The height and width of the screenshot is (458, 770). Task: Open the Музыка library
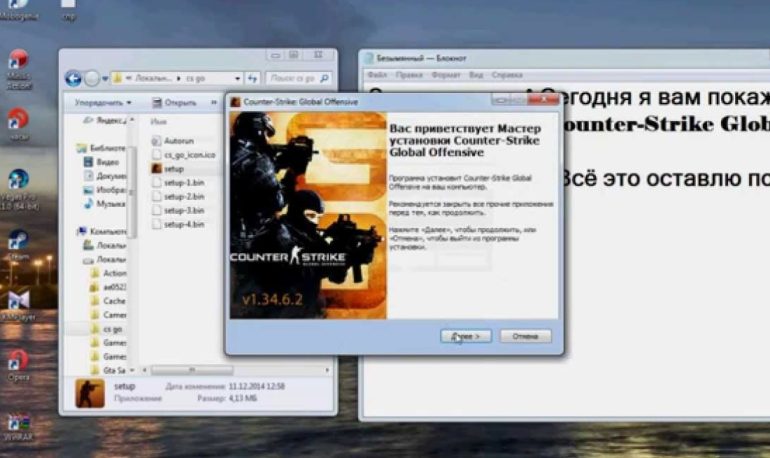[104, 204]
